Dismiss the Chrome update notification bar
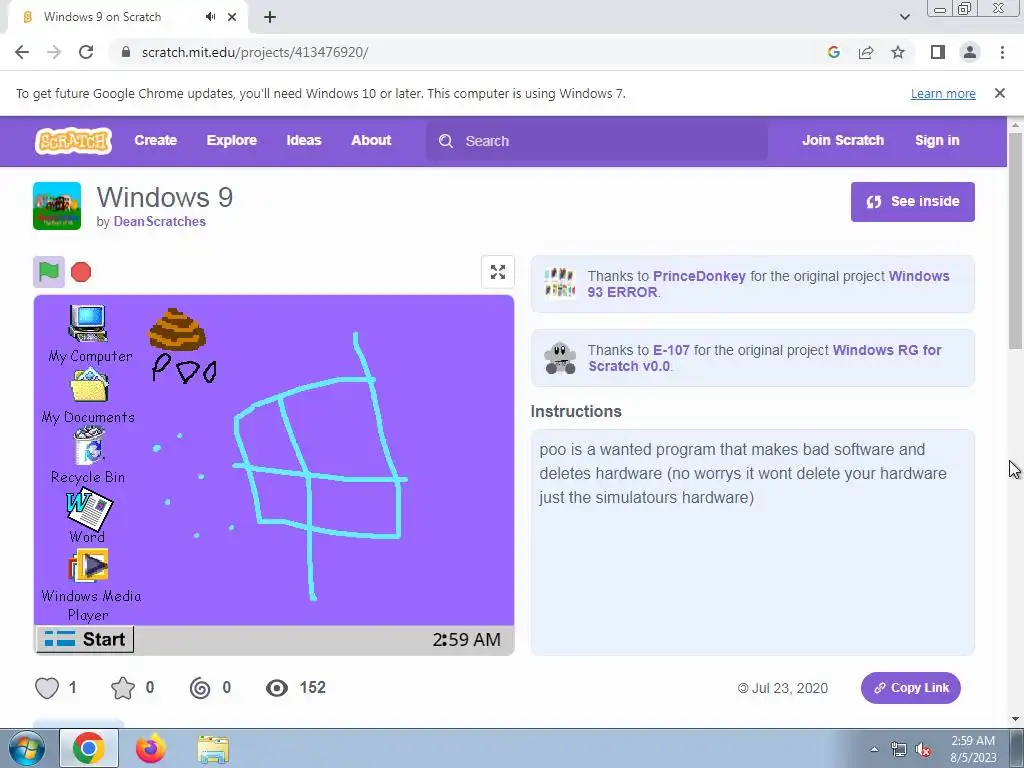This screenshot has width=1024, height=768. tap(999, 93)
